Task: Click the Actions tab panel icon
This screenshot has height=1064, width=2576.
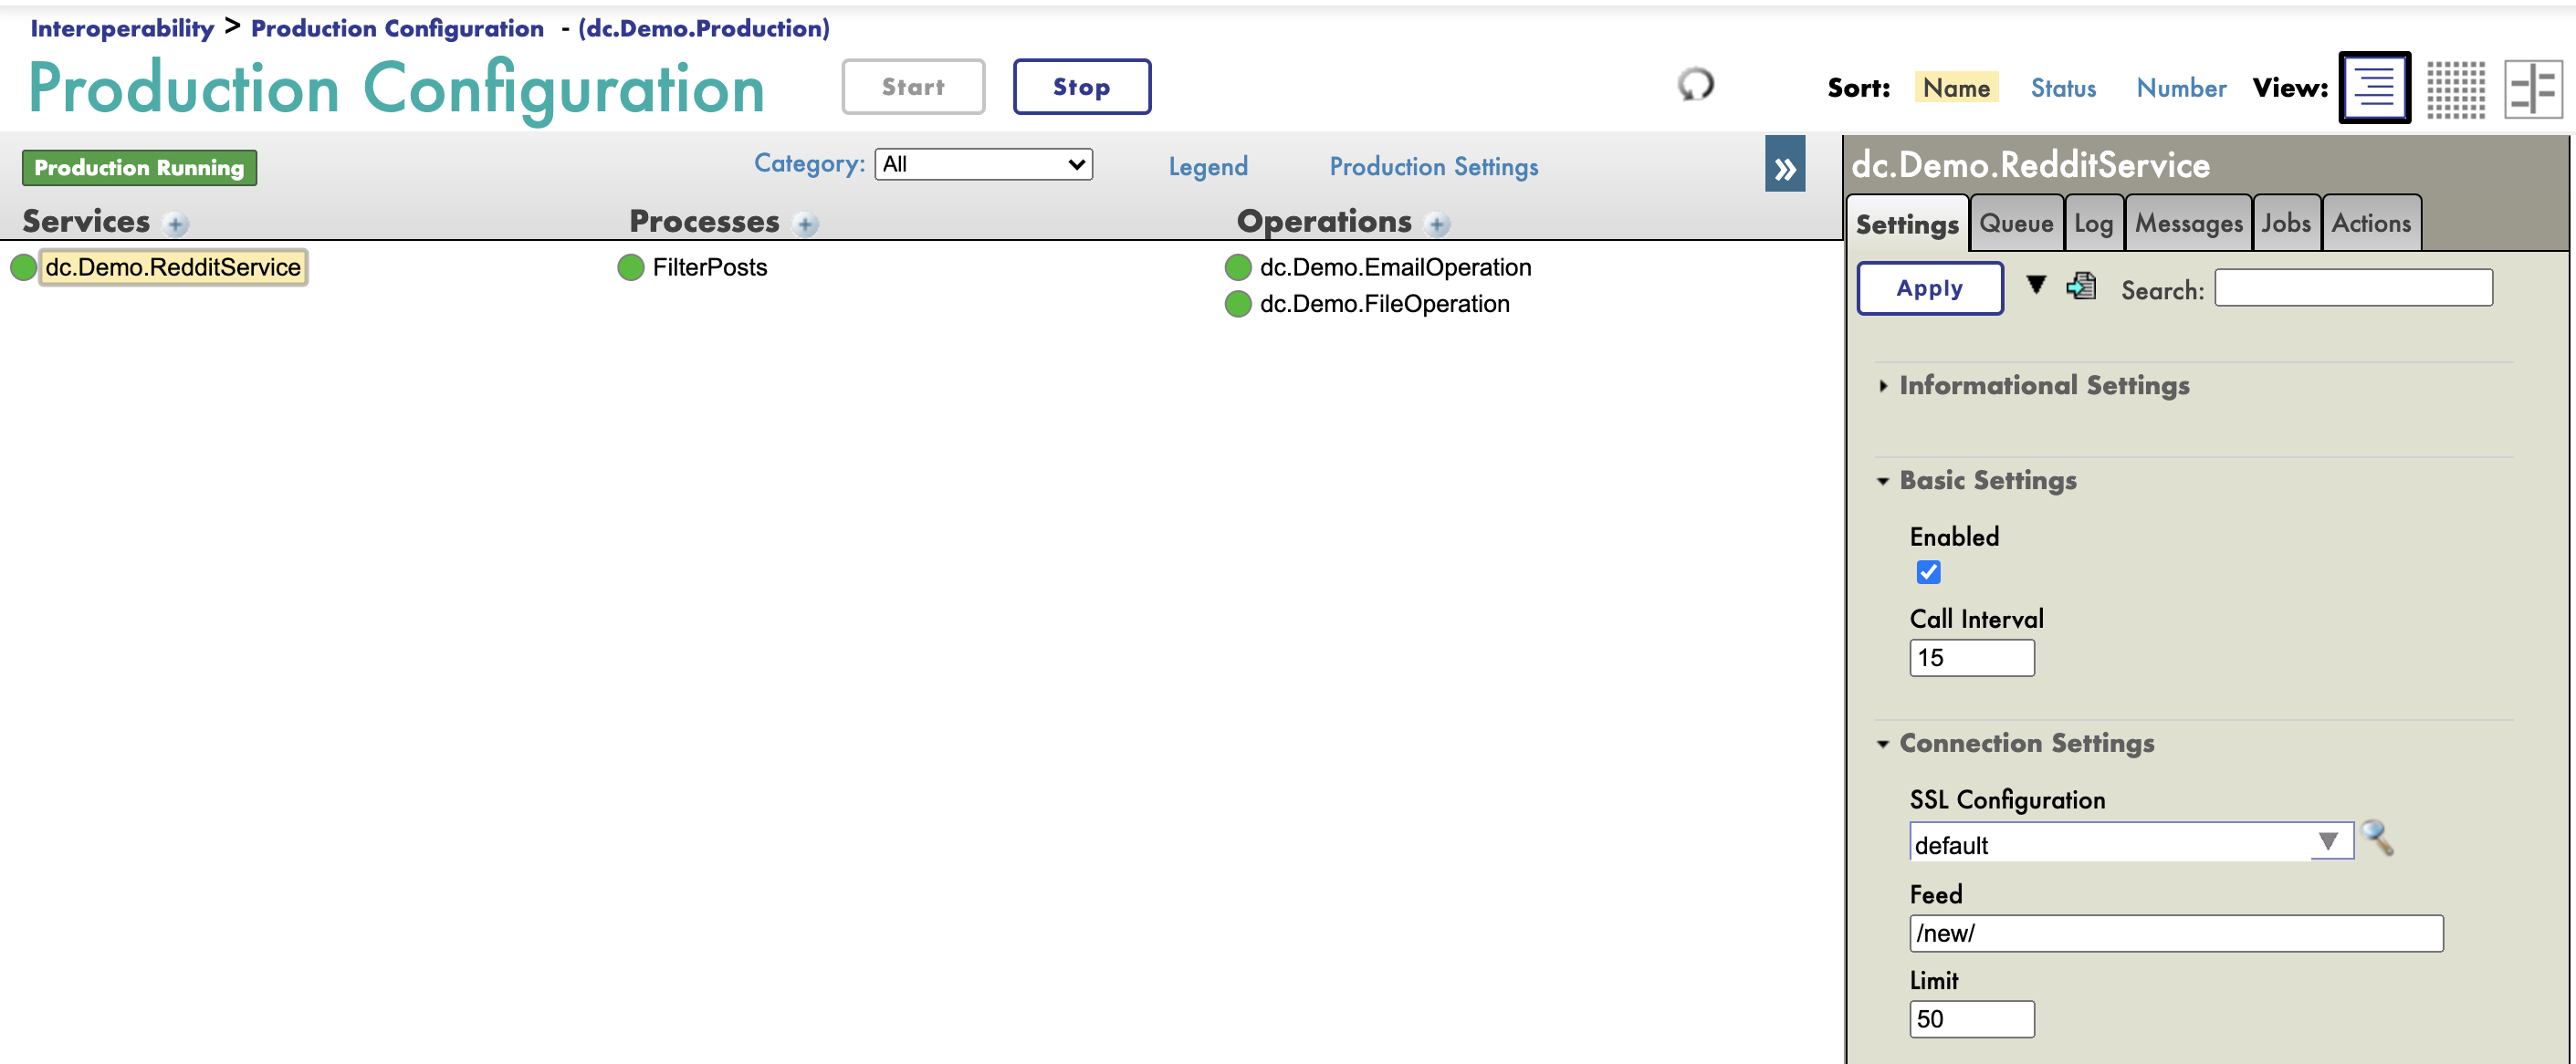Action: click(2372, 224)
